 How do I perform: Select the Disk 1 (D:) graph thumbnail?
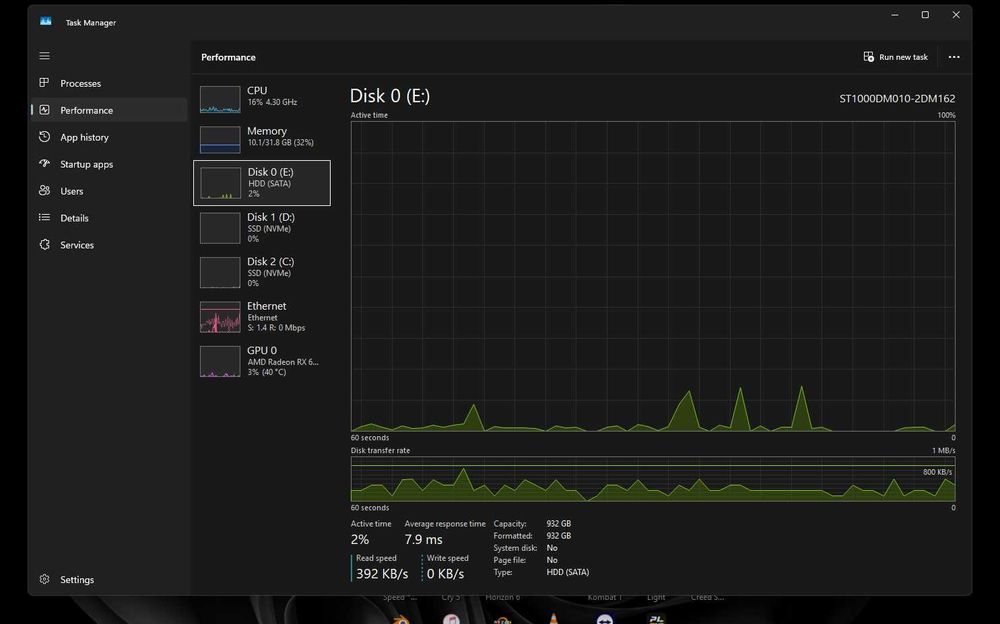[x=220, y=228]
